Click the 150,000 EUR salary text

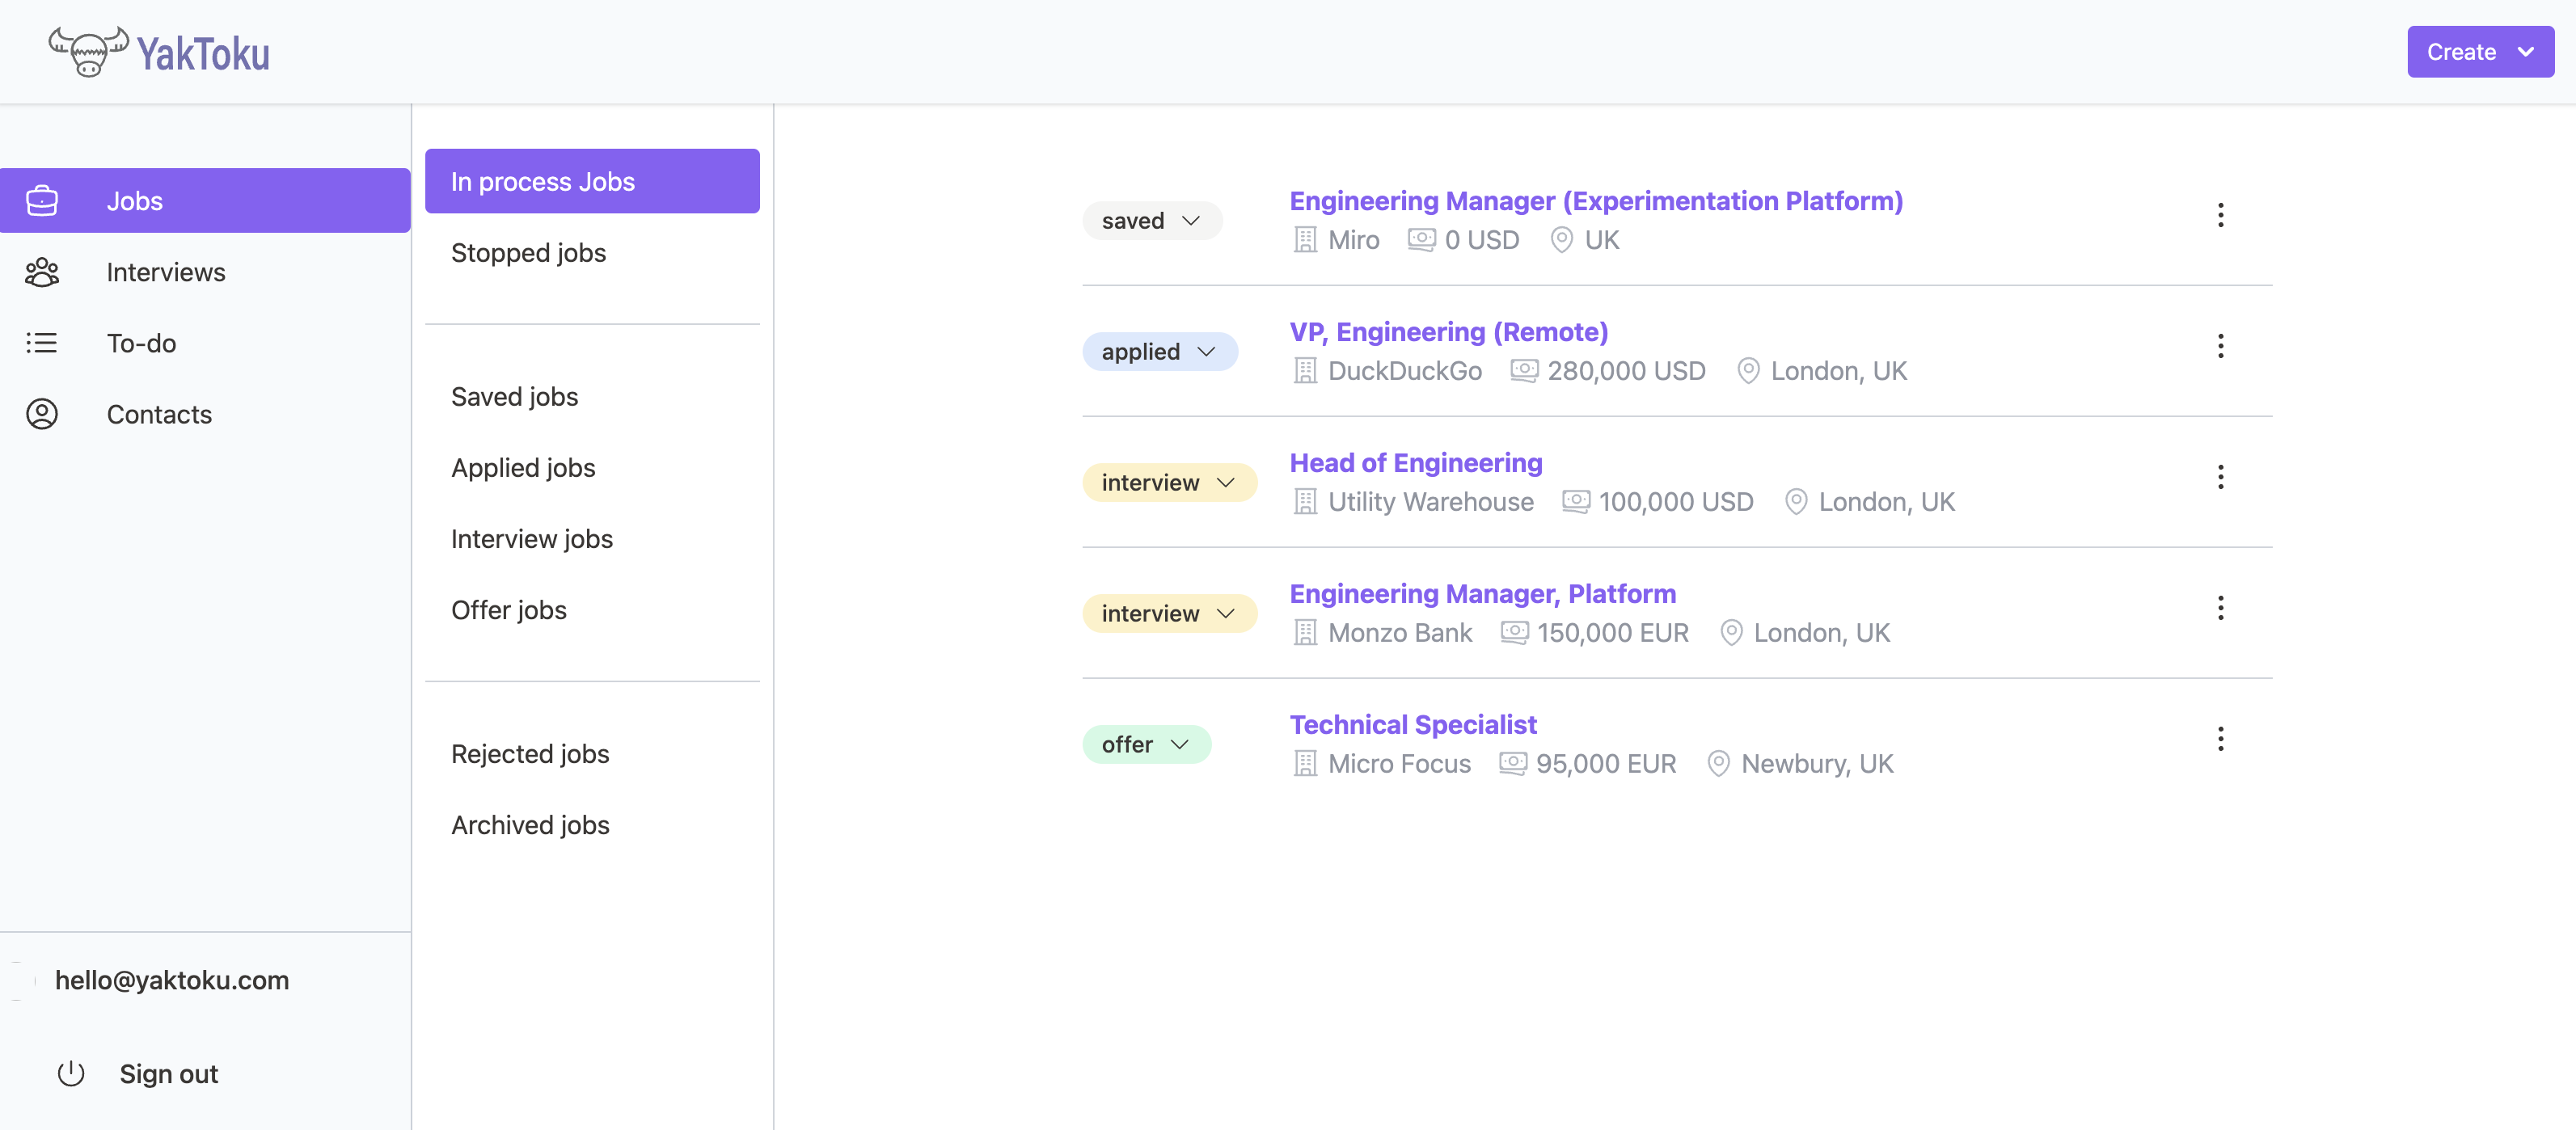coord(1613,633)
